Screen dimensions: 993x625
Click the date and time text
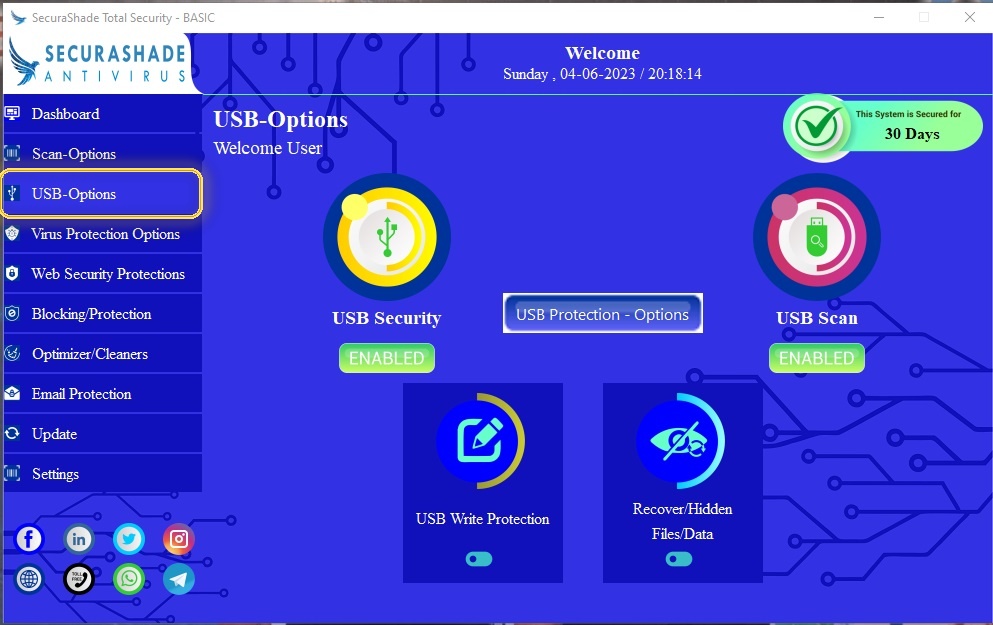coord(602,74)
